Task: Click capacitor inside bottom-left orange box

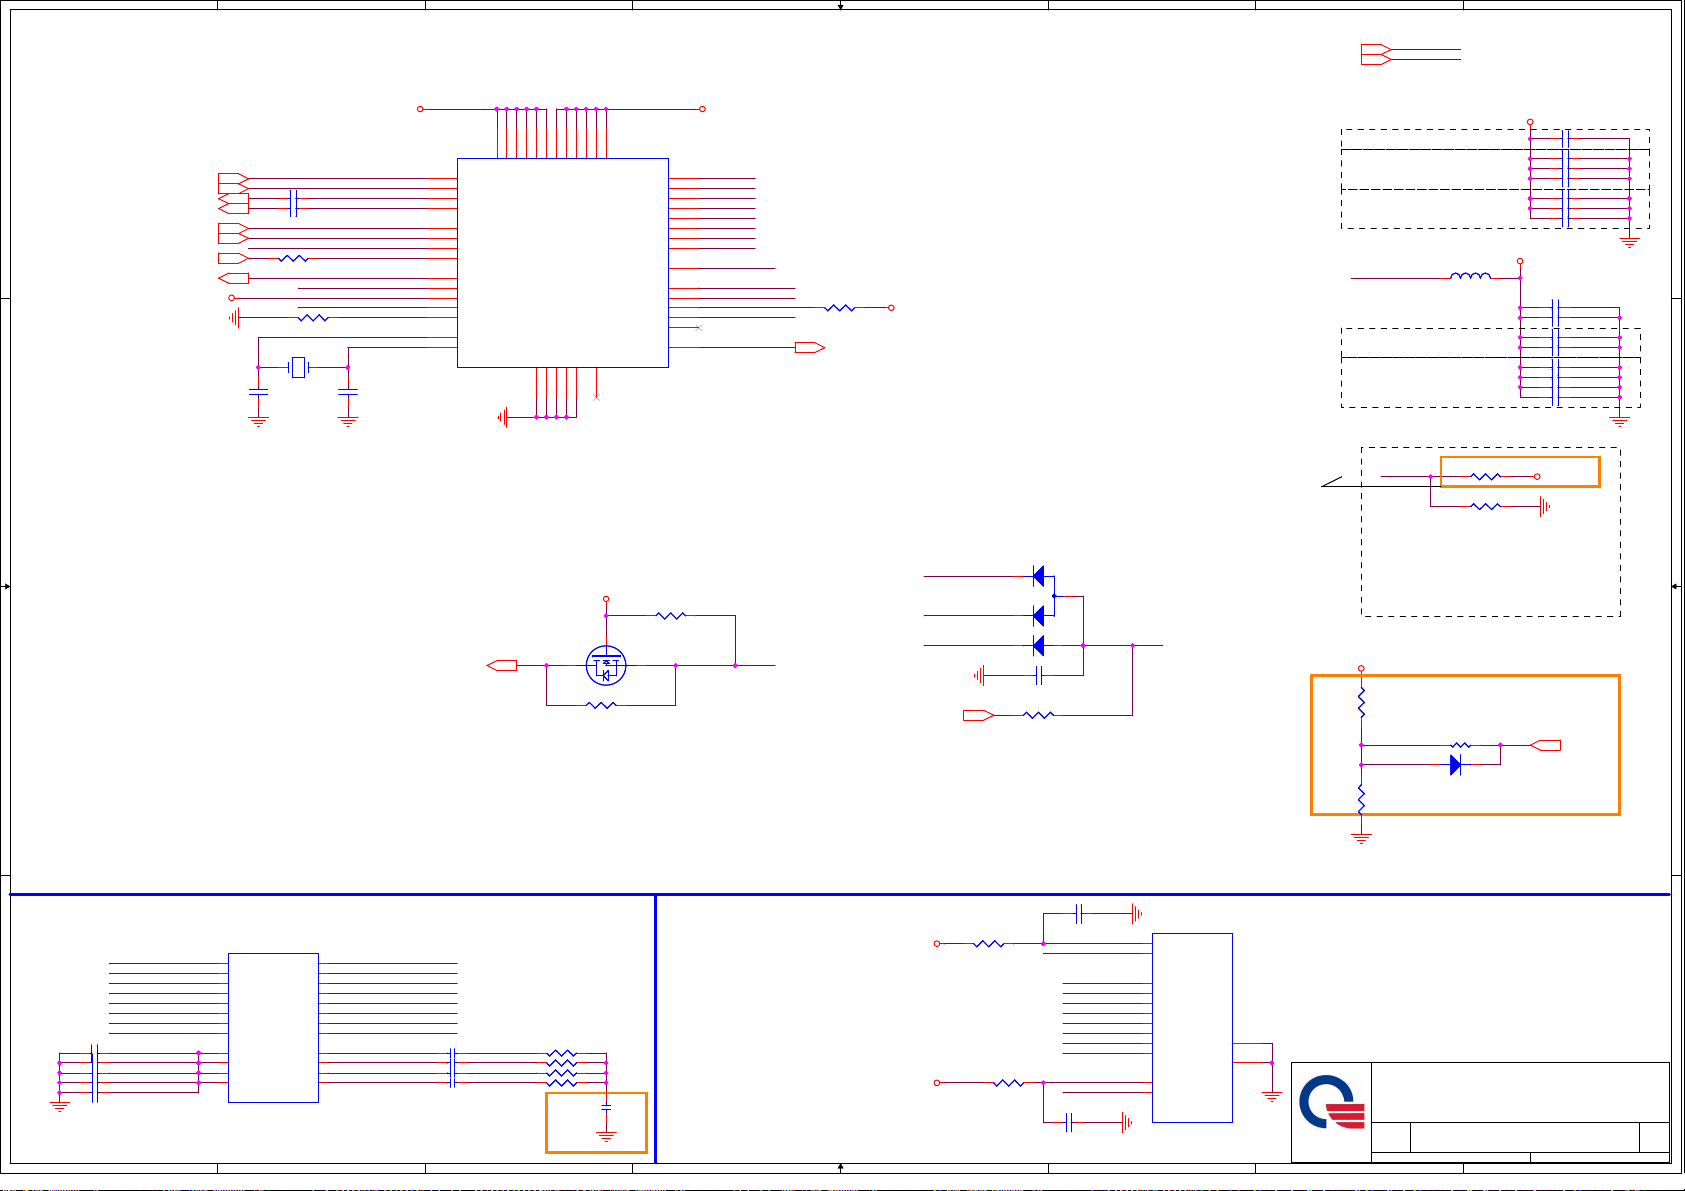Action: [x=606, y=1108]
